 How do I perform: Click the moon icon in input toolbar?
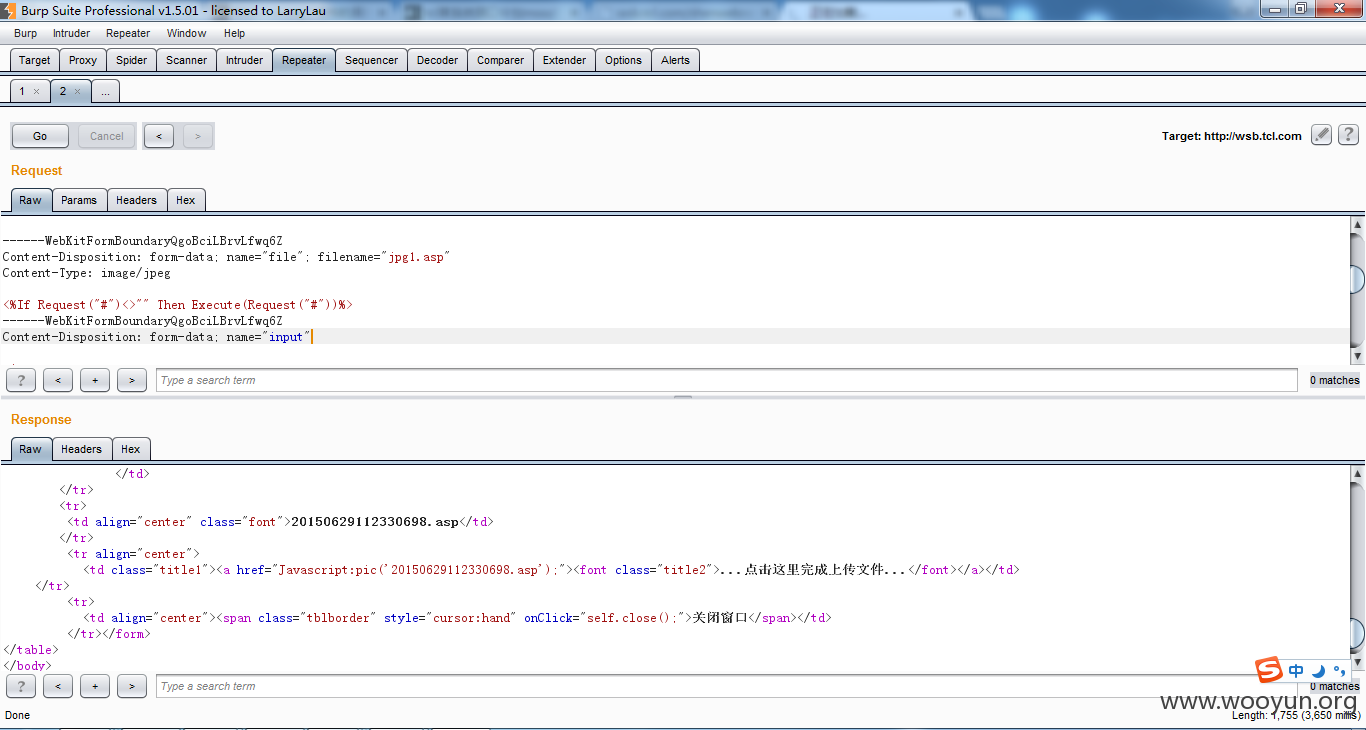pos(1319,671)
